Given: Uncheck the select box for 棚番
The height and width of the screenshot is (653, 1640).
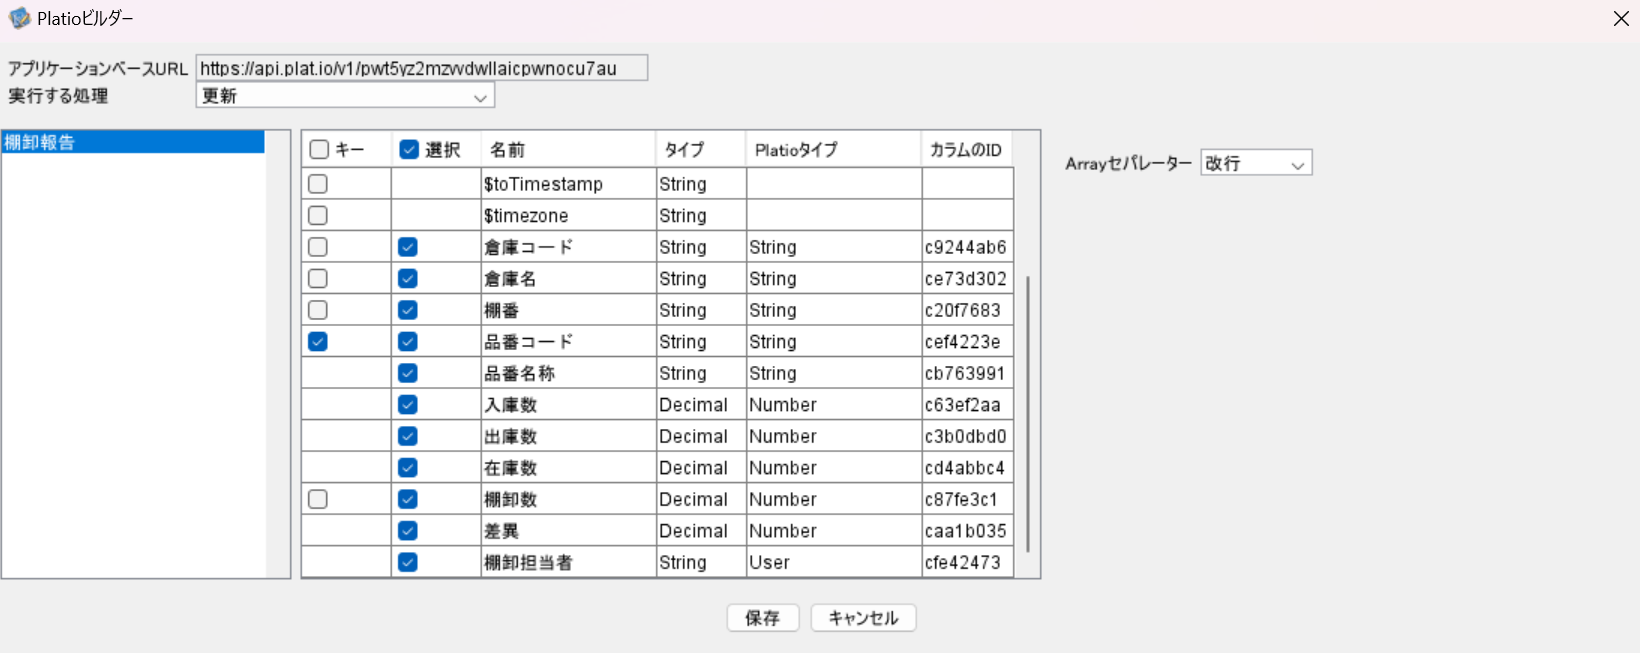Looking at the screenshot, I should pos(407,310).
